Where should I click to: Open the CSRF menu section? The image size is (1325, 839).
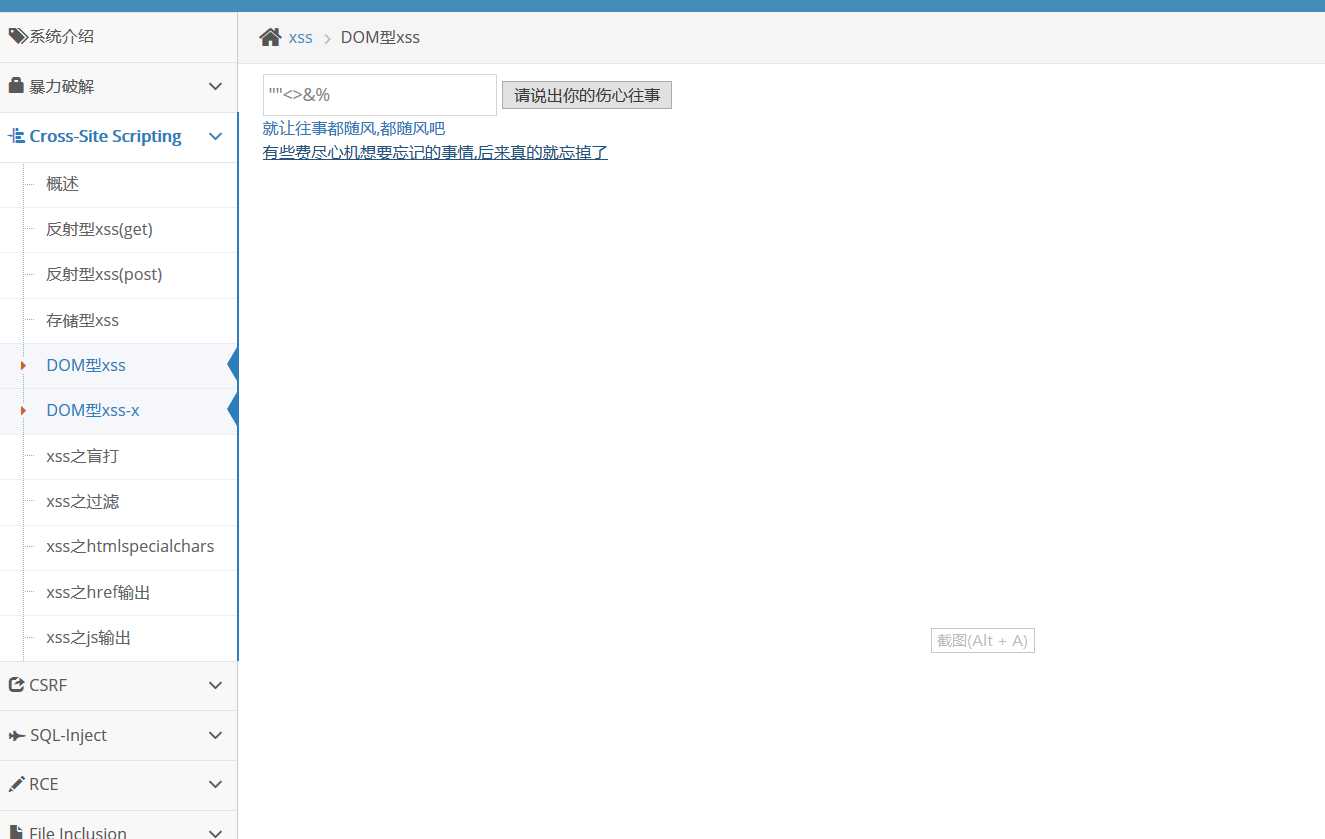tap(119, 686)
